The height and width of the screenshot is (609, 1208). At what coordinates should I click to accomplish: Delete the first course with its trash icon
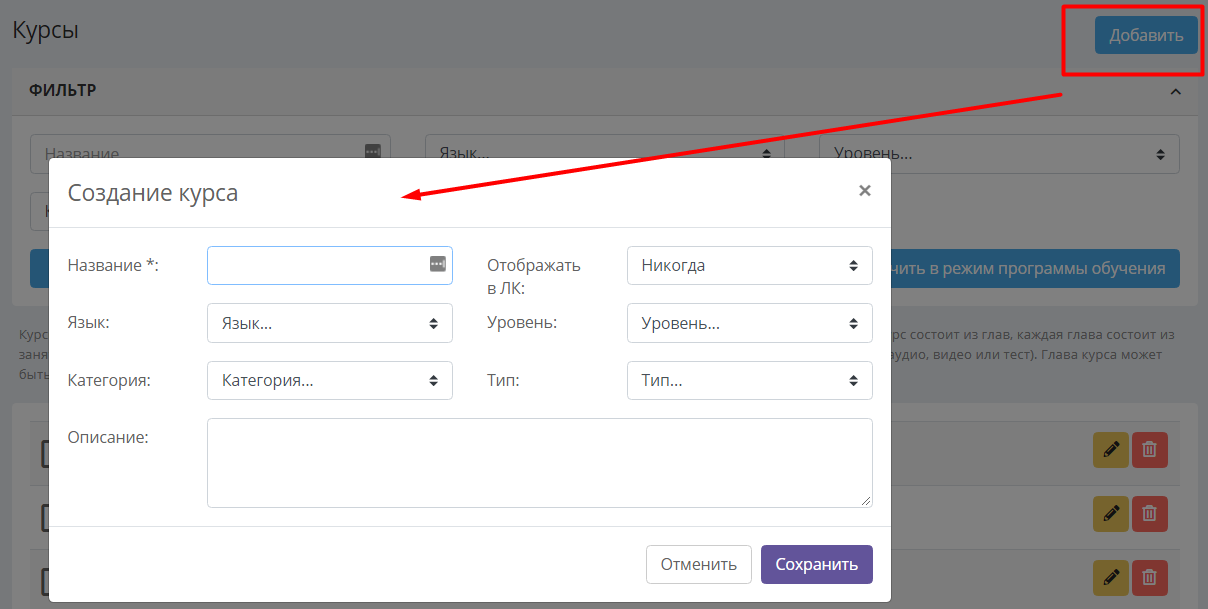(1149, 450)
